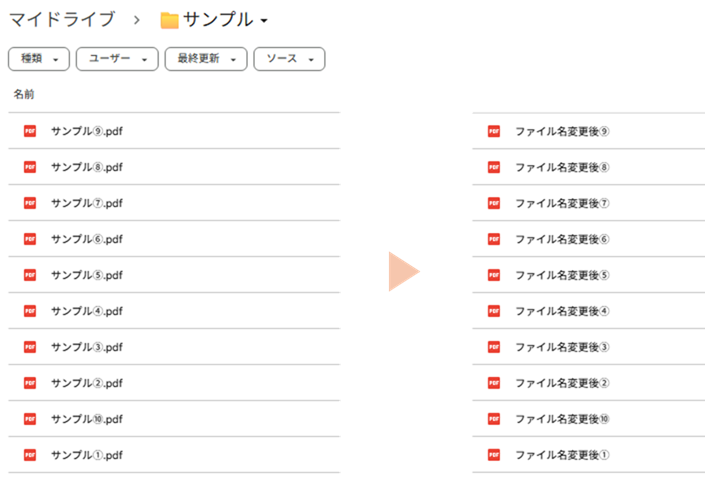
Task: Sort files by the 名前 column header
Action: [x=24, y=94]
